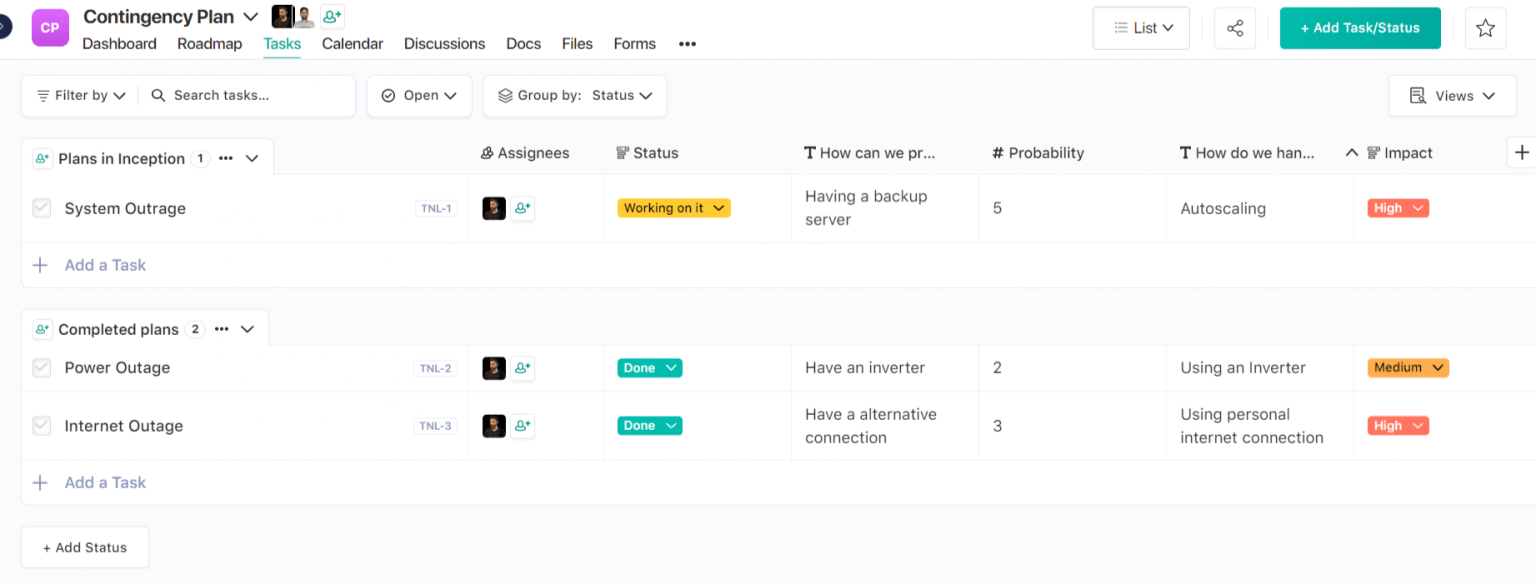Collapse the Completed plans group
The image size is (1536, 584).
(x=248, y=329)
